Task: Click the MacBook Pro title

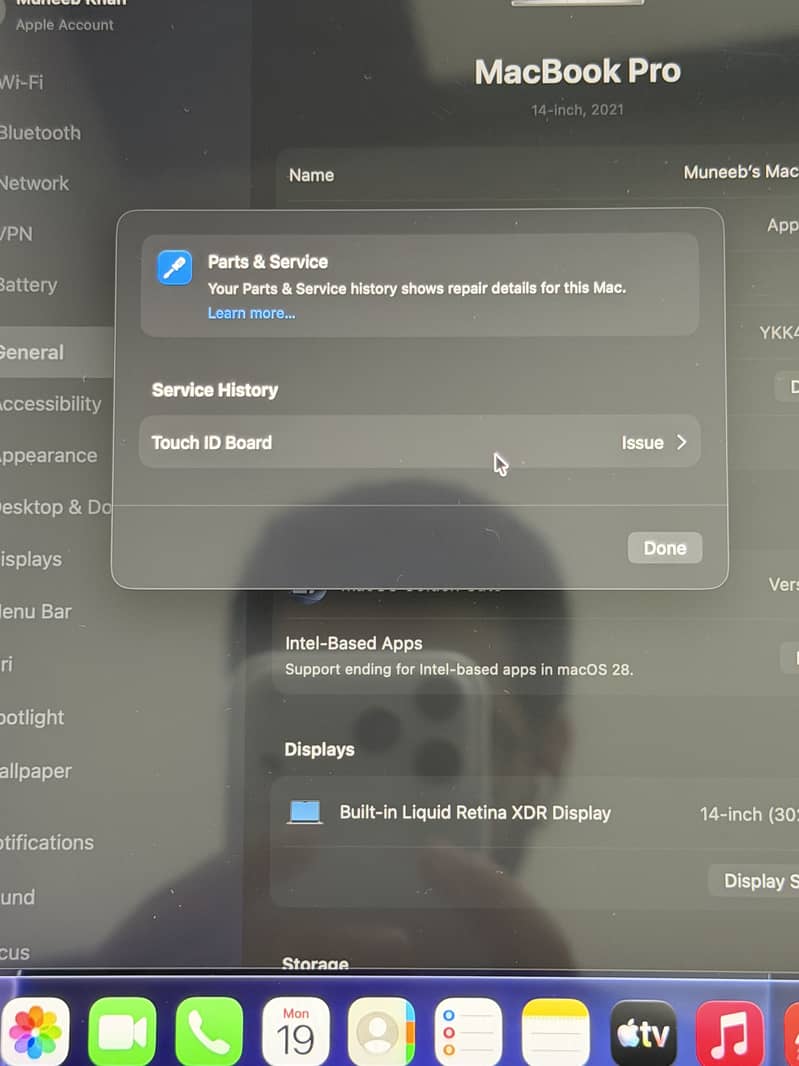Action: (577, 71)
